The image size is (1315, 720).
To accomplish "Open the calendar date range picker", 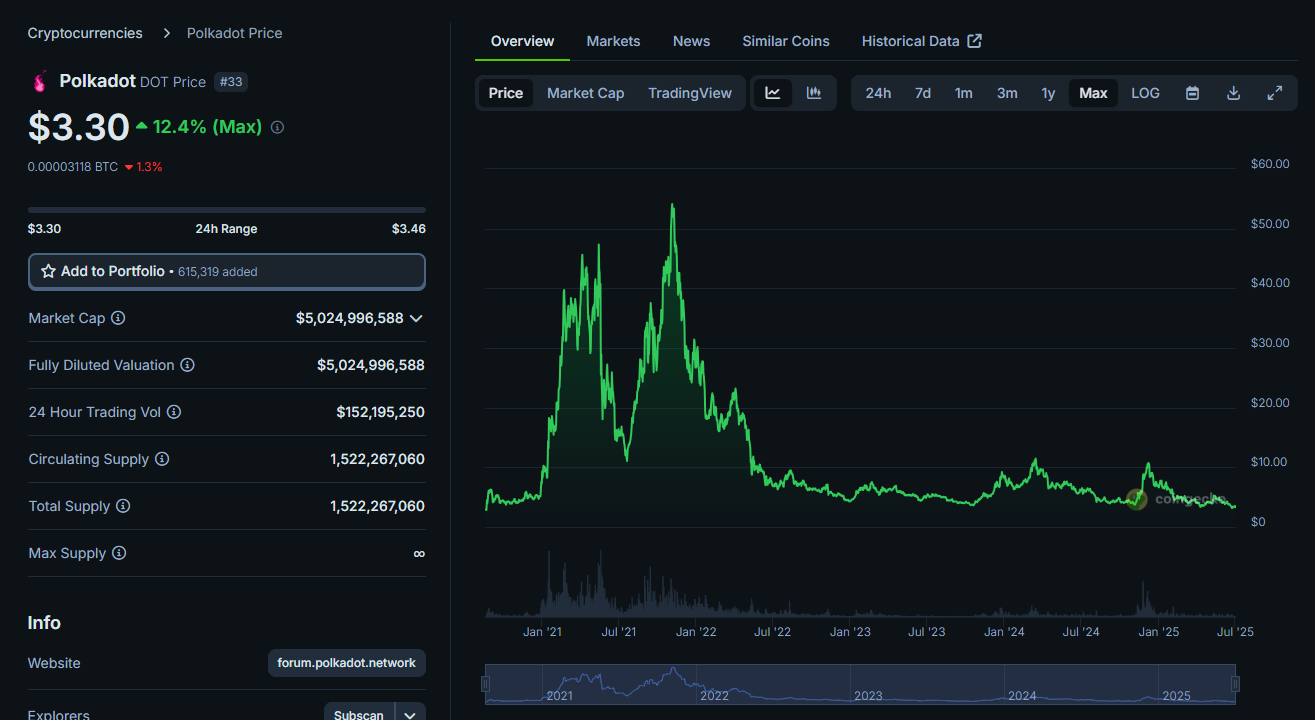I will [1192, 93].
